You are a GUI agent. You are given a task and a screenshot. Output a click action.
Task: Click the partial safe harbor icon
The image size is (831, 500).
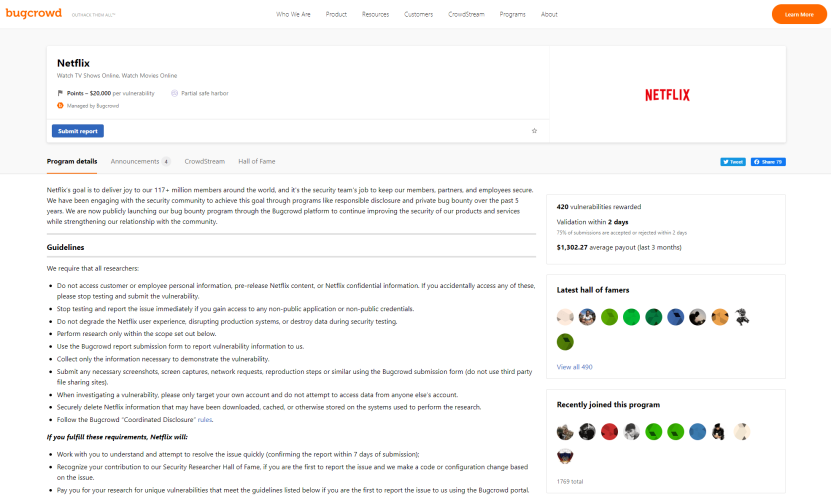(174, 93)
